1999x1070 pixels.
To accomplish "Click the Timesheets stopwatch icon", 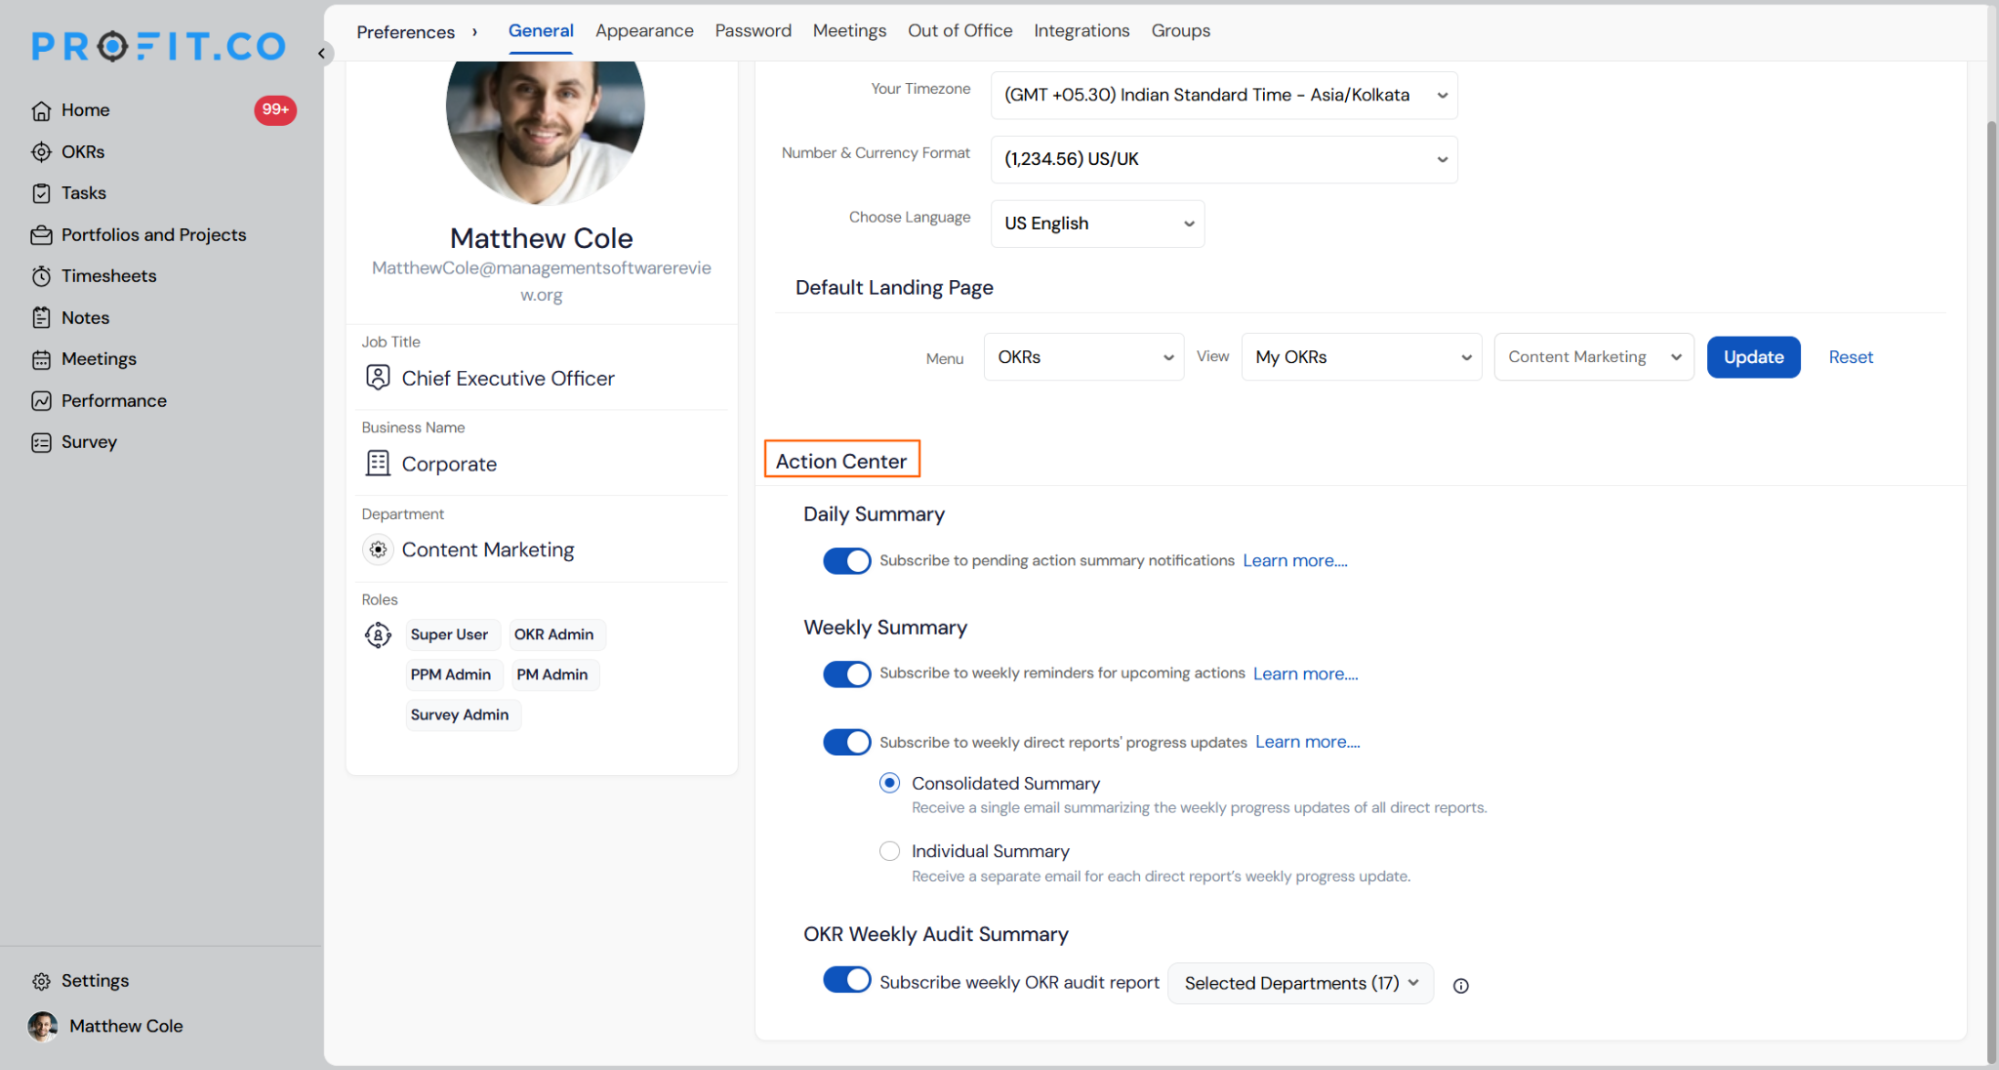I will coord(41,276).
